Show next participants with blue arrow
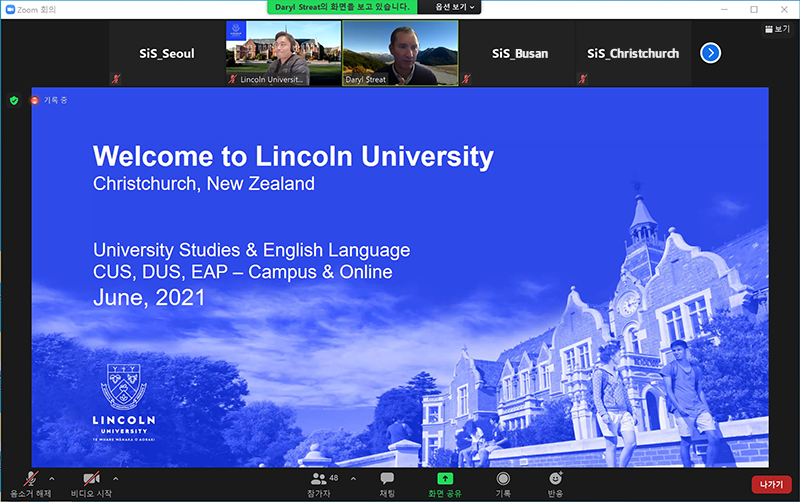The height and width of the screenshot is (502, 800). tap(710, 53)
